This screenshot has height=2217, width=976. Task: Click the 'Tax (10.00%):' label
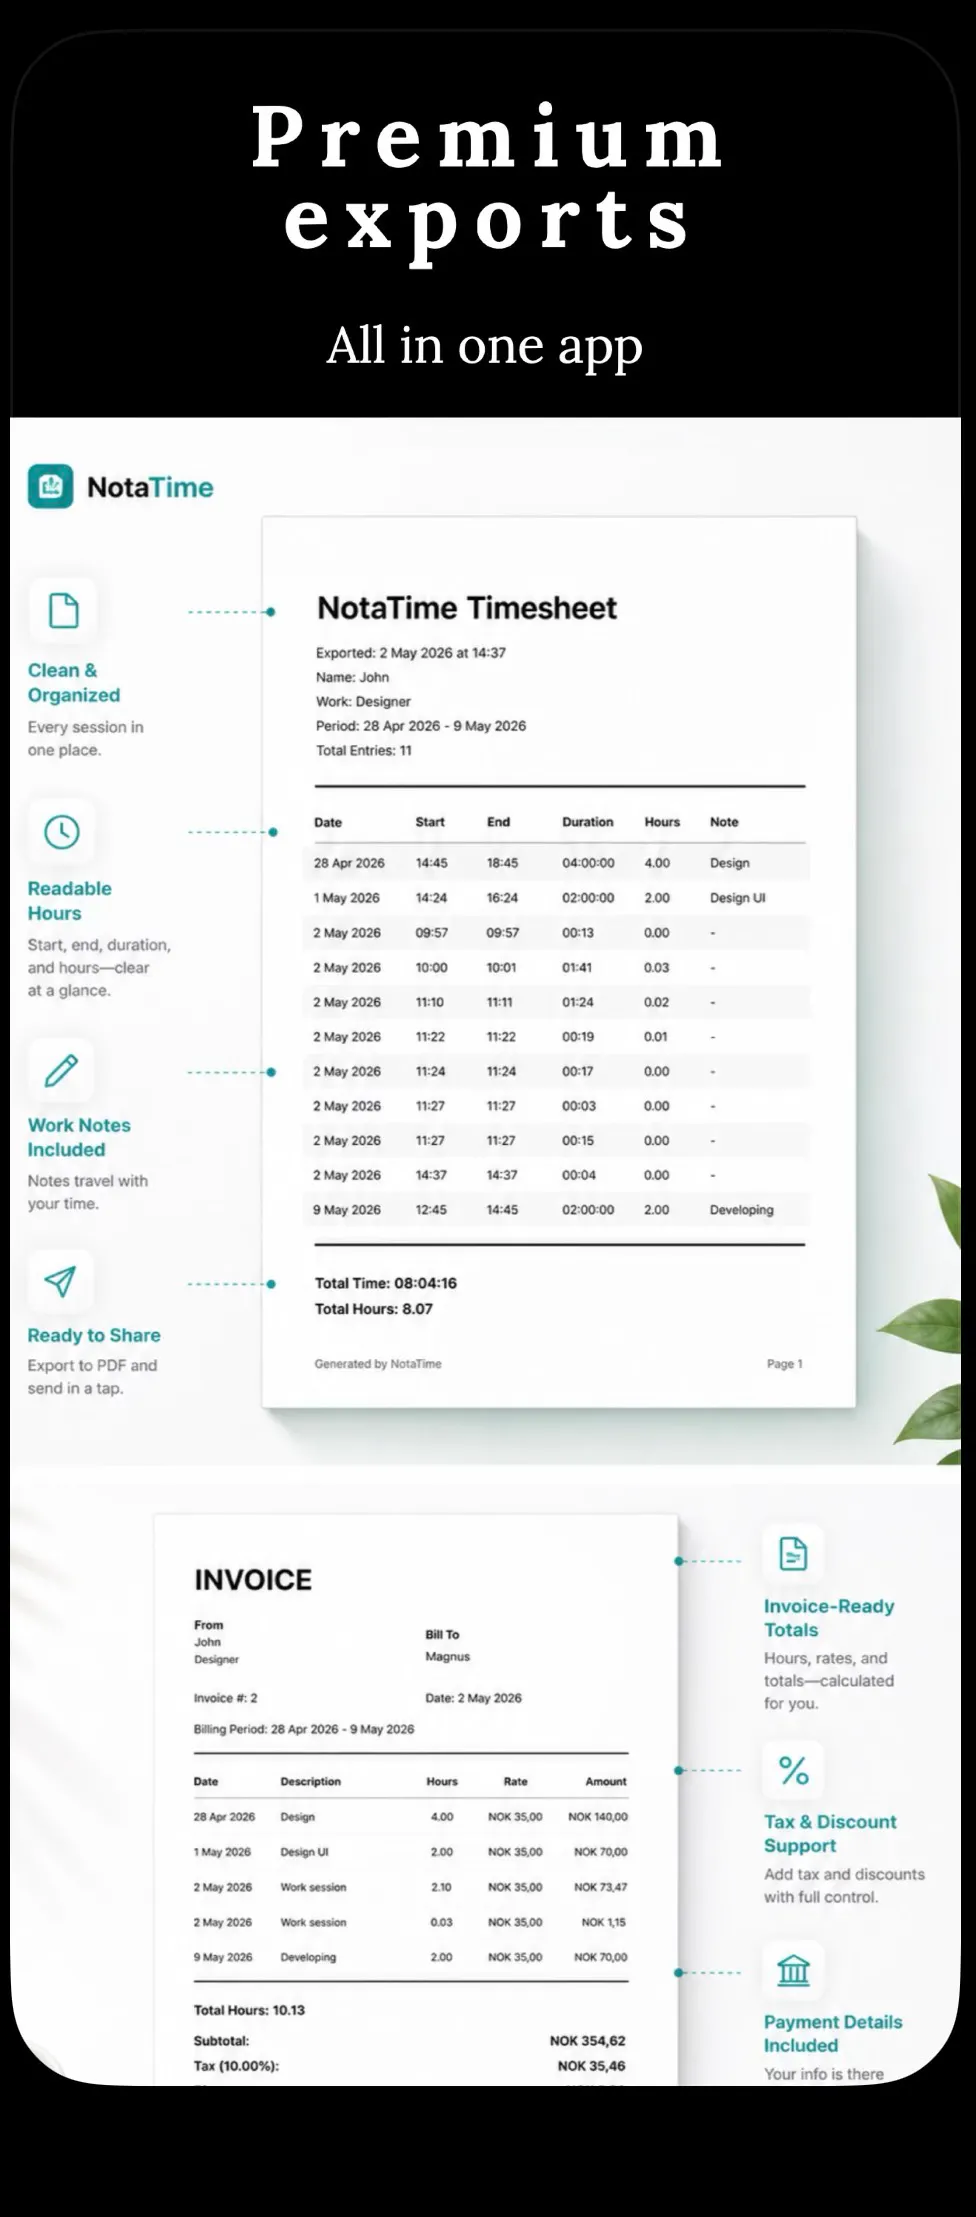(236, 2066)
